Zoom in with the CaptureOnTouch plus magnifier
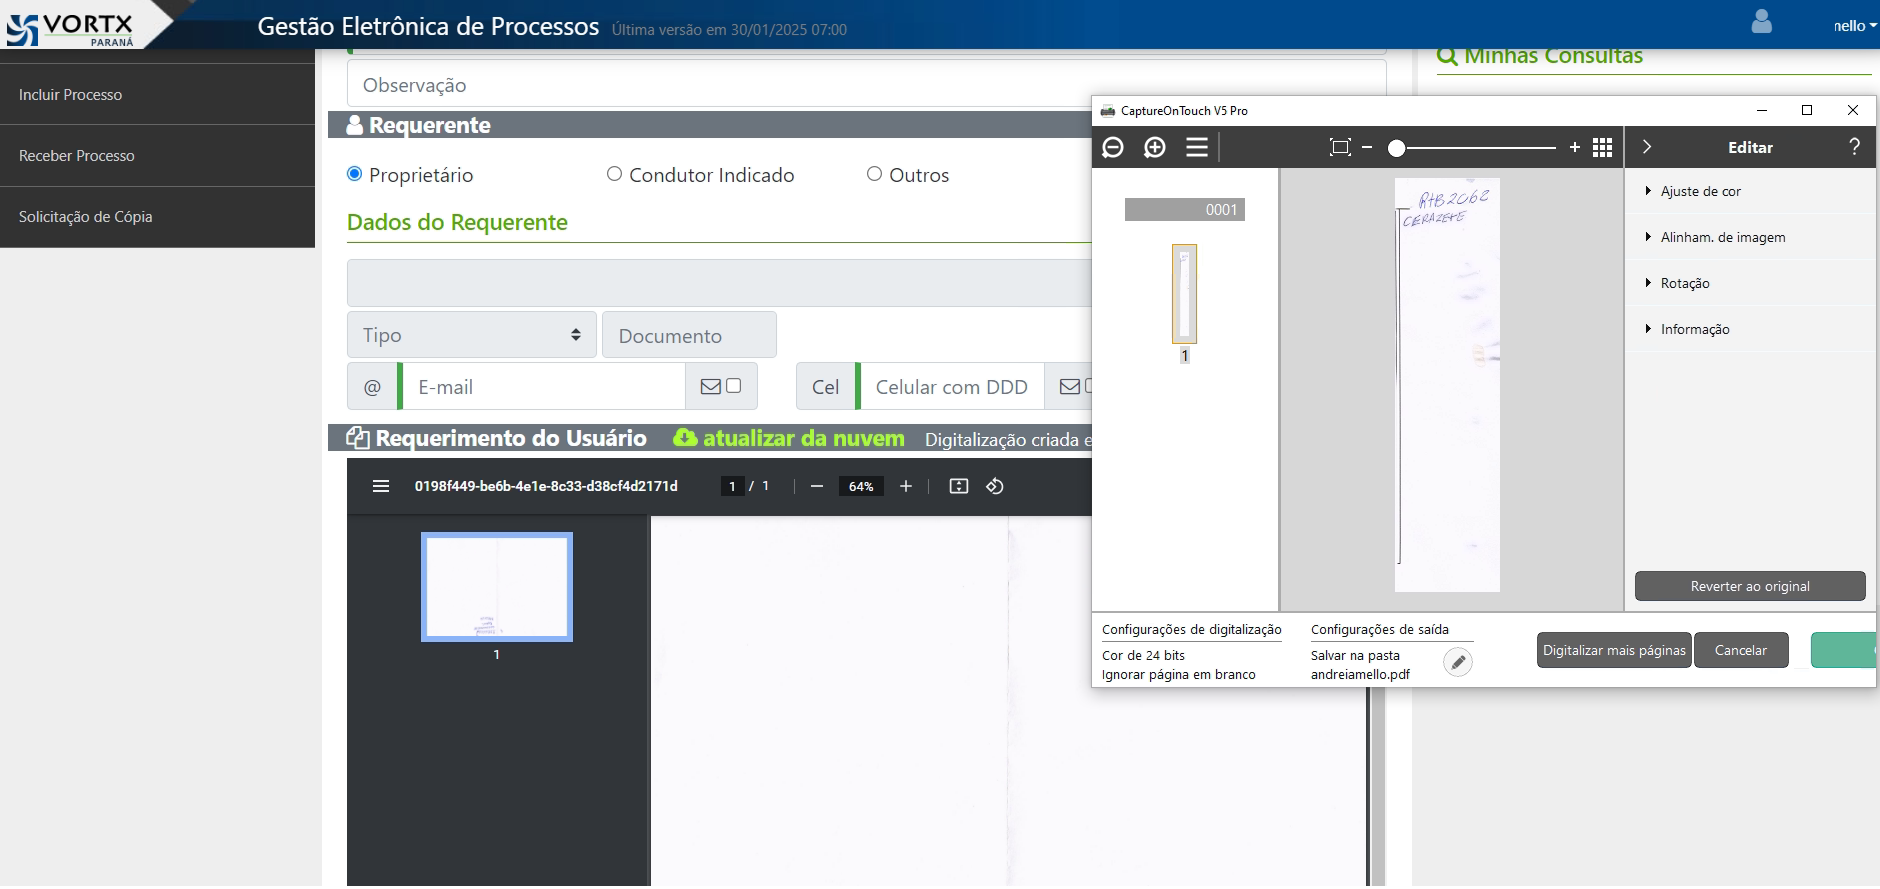 pos(1155,148)
